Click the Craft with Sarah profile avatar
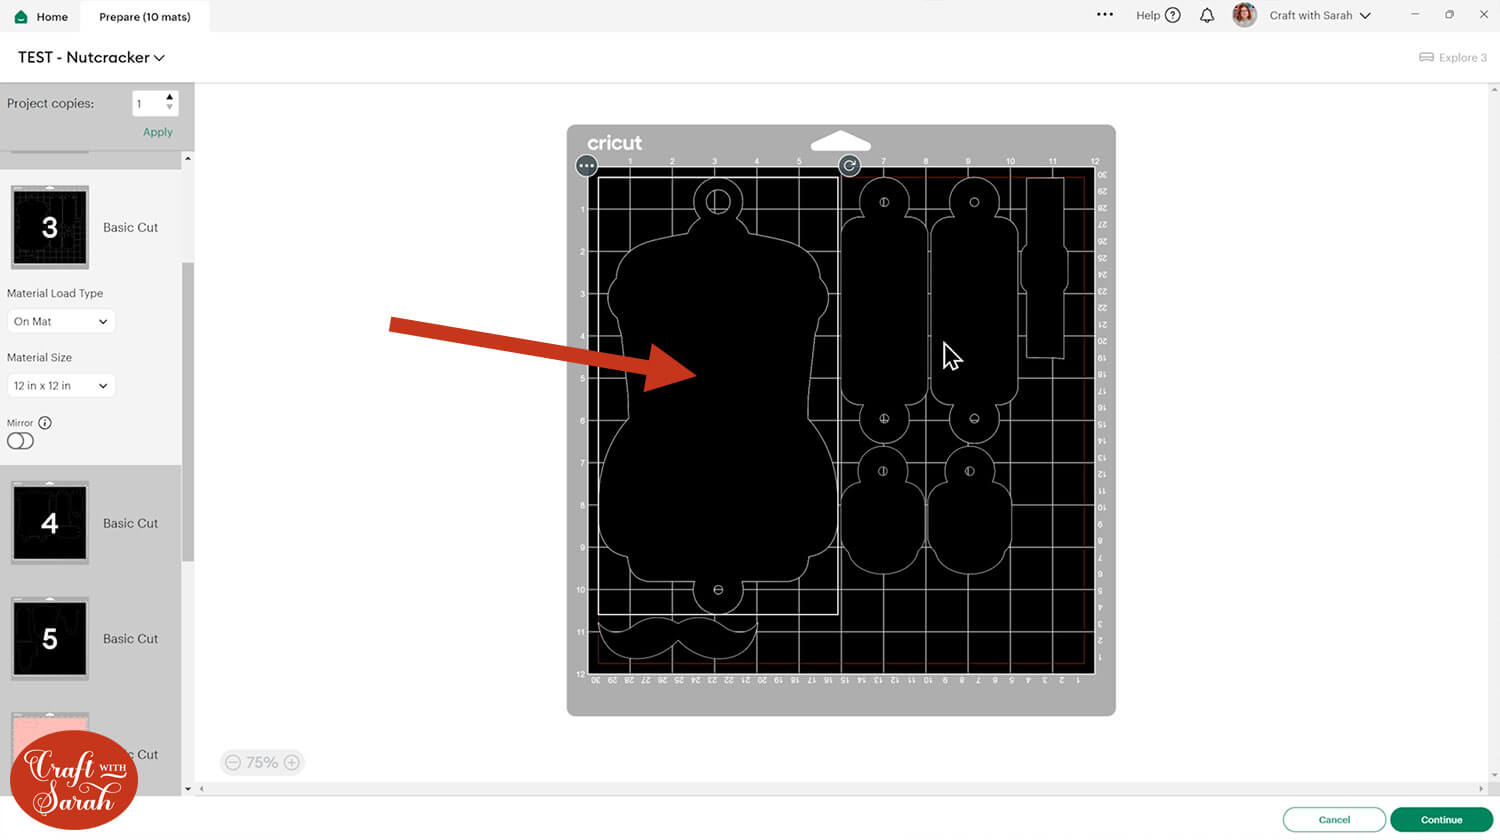 click(x=1244, y=15)
